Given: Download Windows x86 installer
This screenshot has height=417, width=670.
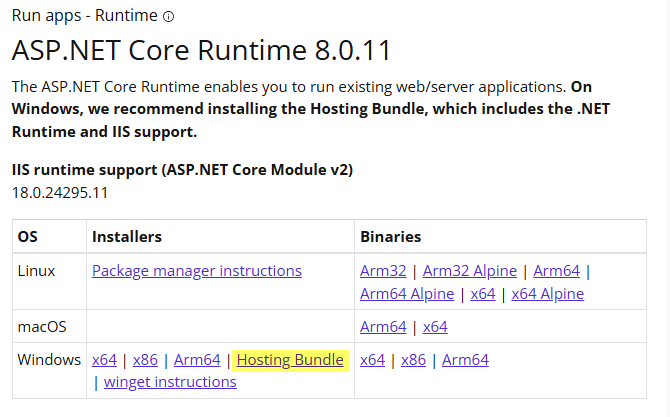Looking at the screenshot, I should 145,360.
